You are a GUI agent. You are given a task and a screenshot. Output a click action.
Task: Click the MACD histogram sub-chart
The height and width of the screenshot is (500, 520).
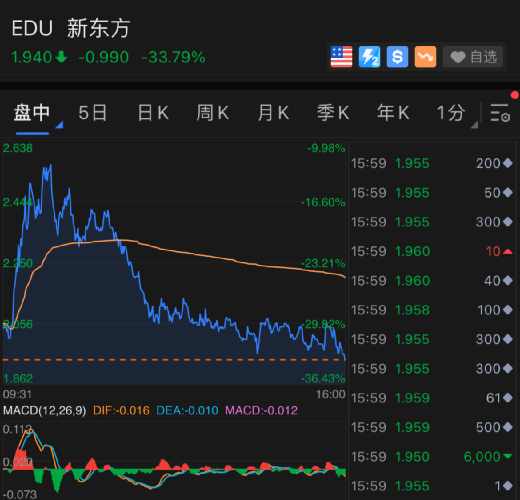[x=174, y=461]
